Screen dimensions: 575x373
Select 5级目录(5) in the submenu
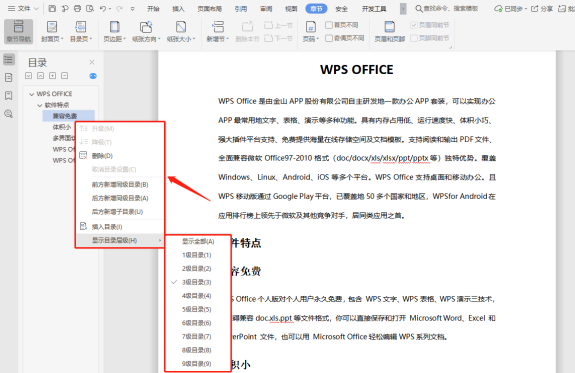[x=198, y=309]
